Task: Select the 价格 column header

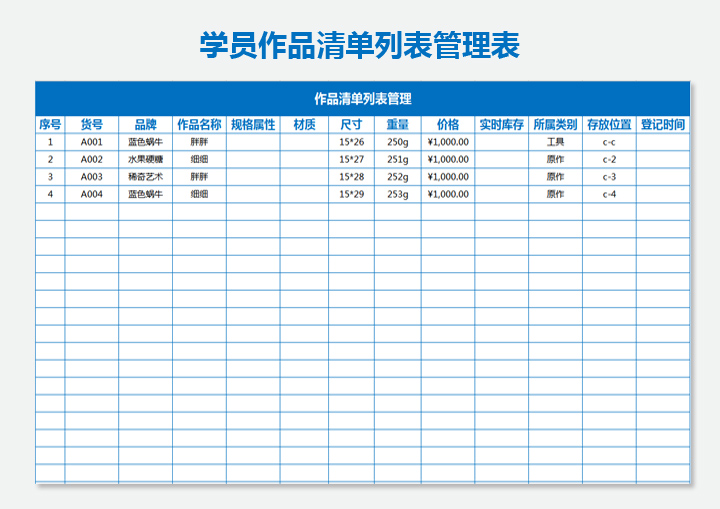Action: [448, 124]
